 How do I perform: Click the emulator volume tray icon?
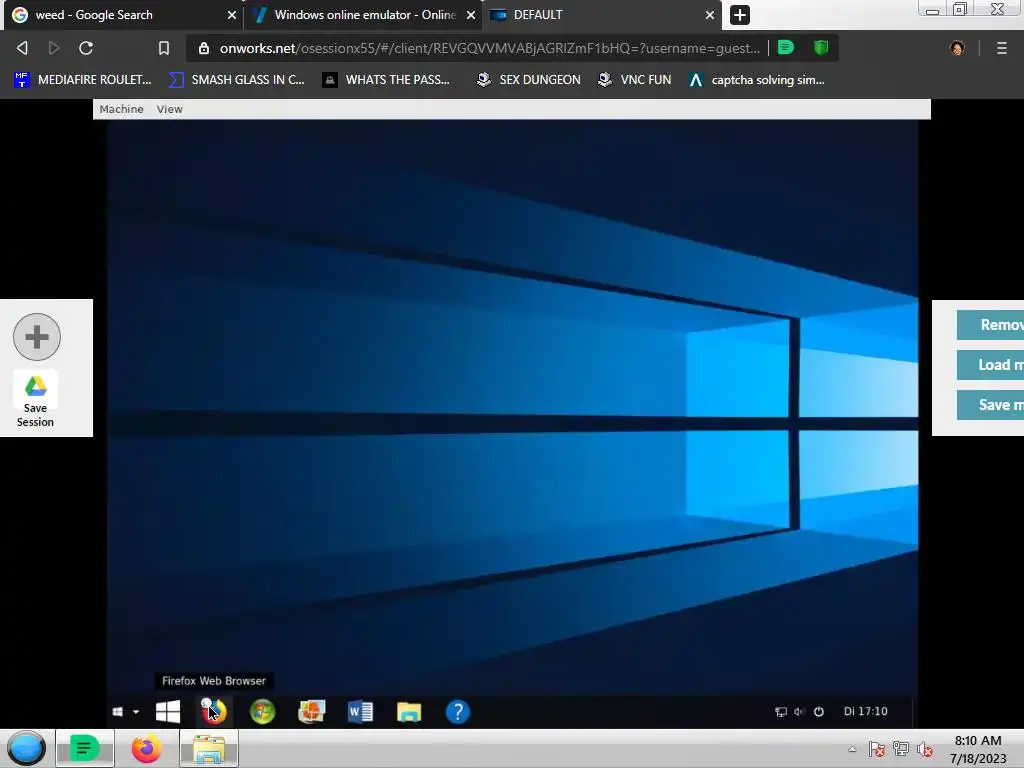tap(799, 712)
